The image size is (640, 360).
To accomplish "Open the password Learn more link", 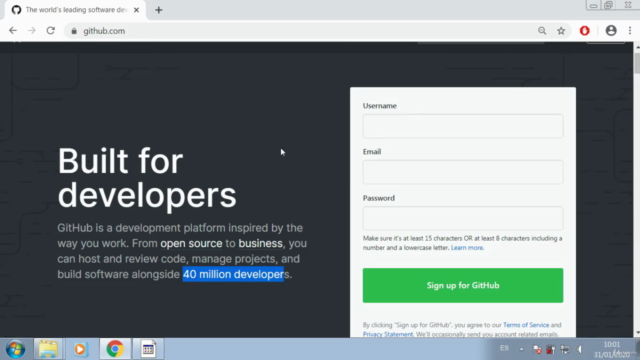I will (467, 248).
